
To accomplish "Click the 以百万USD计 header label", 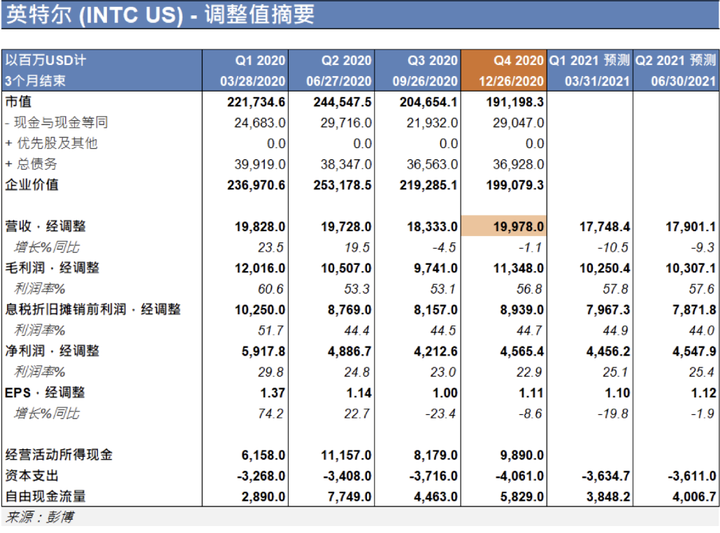I will 45,60.
